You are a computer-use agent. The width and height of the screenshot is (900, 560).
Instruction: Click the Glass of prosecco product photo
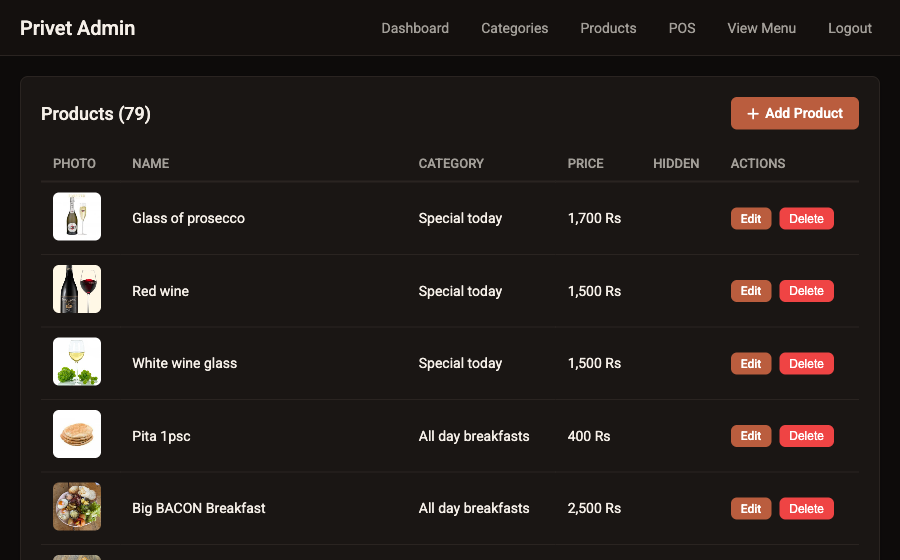click(x=77, y=217)
